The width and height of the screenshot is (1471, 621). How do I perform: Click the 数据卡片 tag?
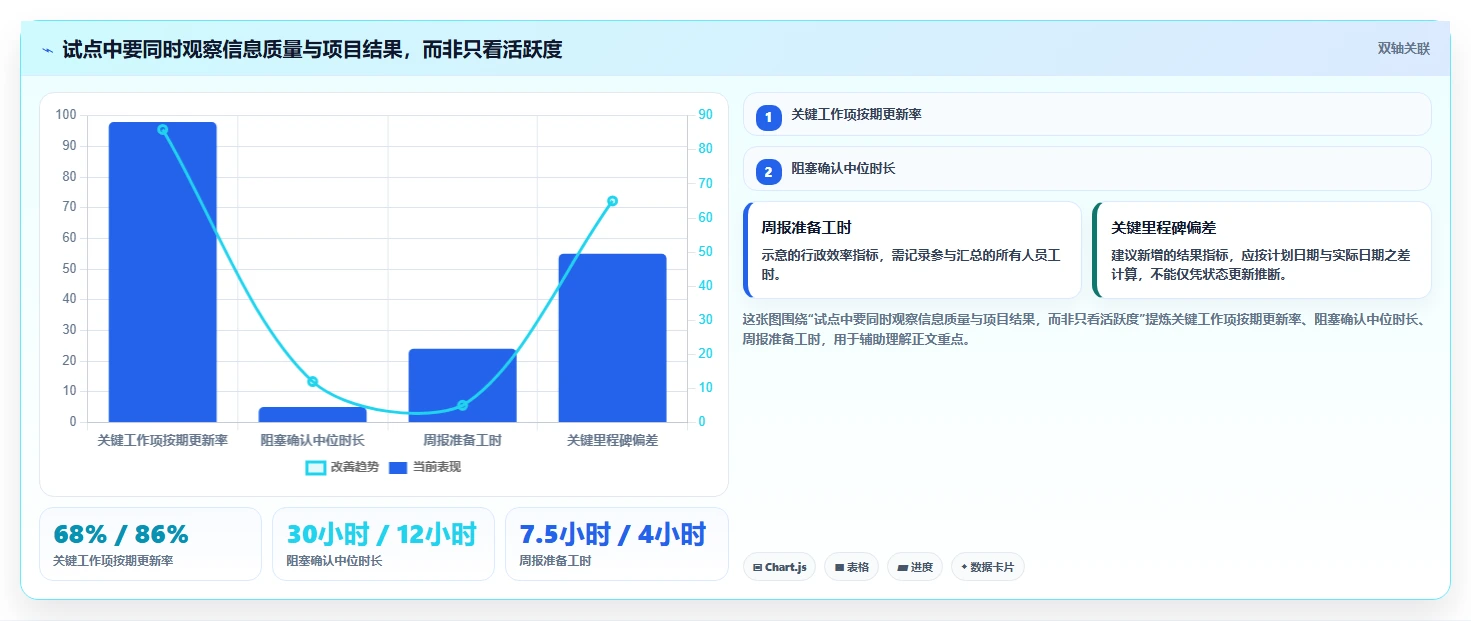[x=988, y=567]
